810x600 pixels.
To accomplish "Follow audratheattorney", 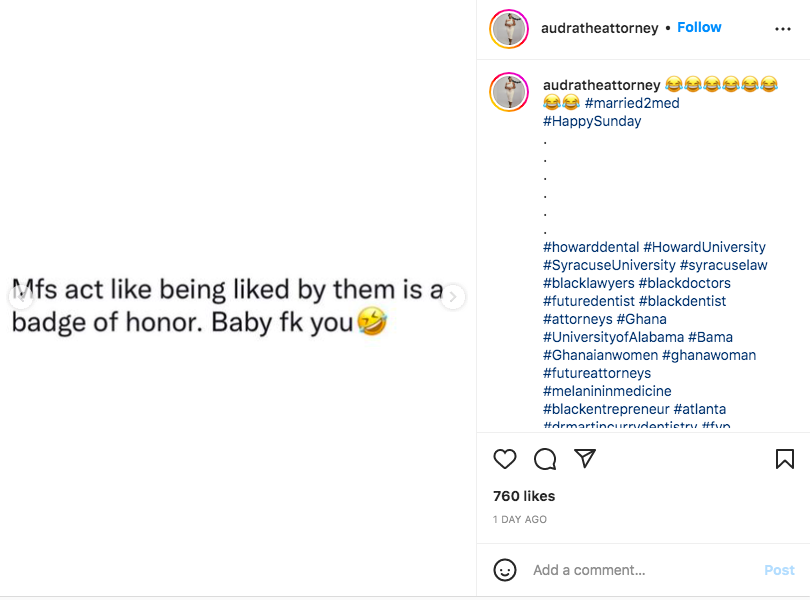I will [x=699, y=27].
